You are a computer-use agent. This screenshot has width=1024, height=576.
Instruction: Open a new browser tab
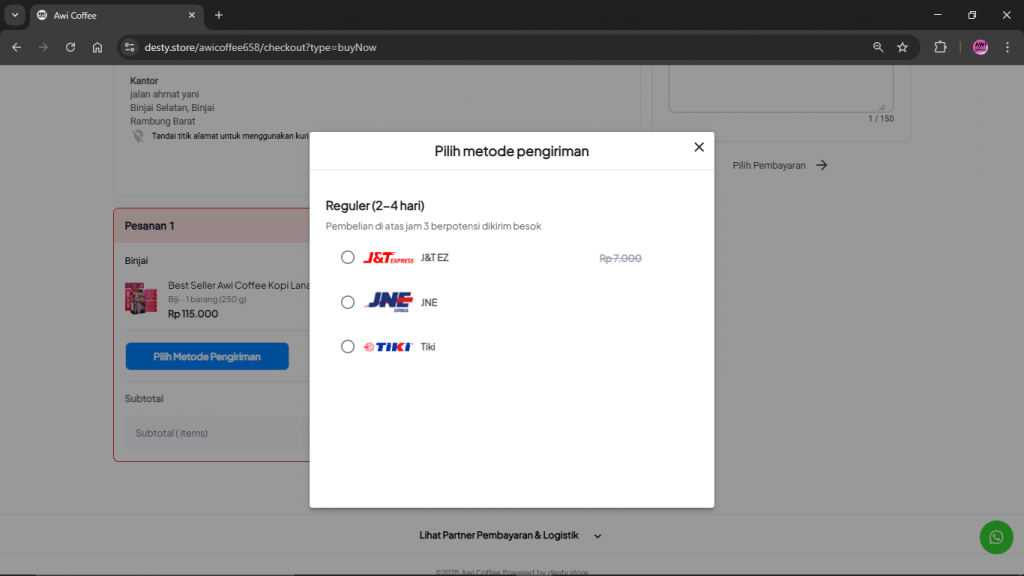(x=219, y=15)
